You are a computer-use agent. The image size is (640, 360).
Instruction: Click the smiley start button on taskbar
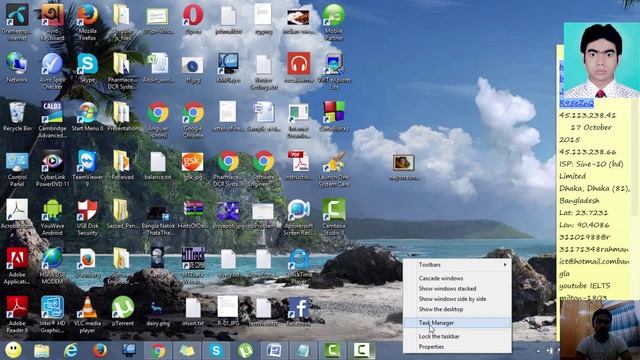pyautogui.click(x=13, y=350)
